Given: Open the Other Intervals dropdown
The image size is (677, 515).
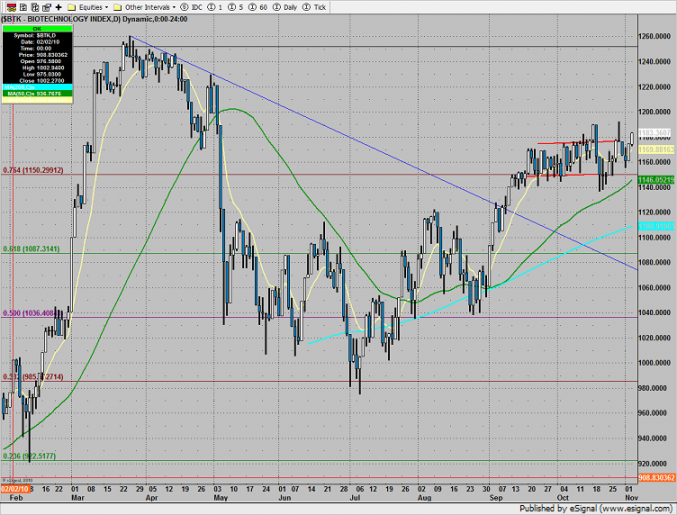Looking at the screenshot, I should point(145,7).
